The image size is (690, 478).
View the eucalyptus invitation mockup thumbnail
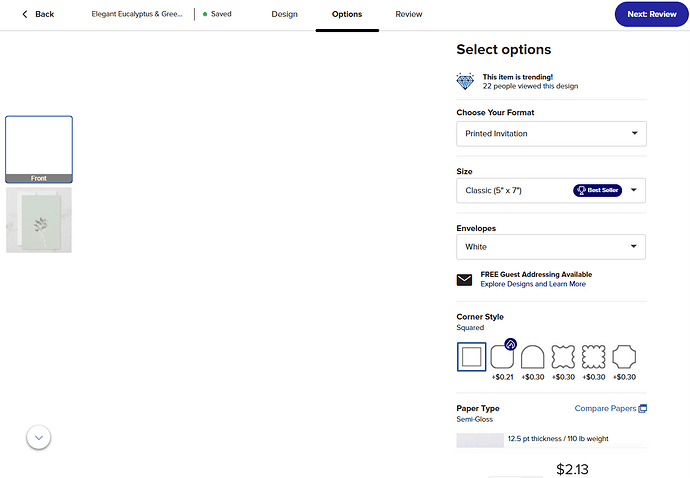tap(39, 220)
